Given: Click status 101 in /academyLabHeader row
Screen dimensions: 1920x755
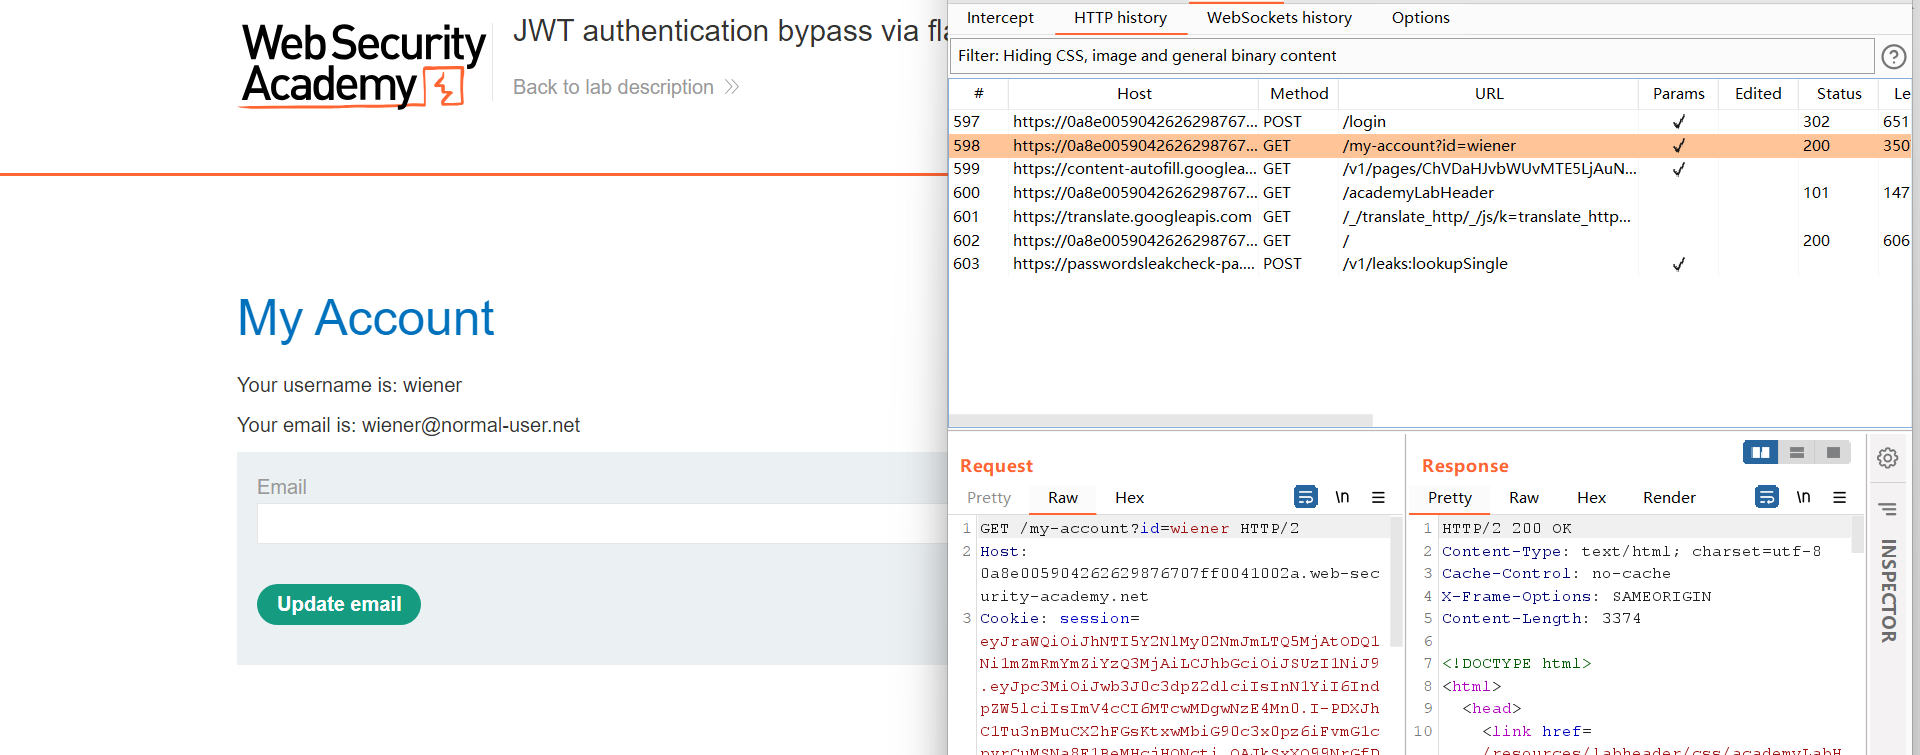Looking at the screenshot, I should click(1816, 193).
